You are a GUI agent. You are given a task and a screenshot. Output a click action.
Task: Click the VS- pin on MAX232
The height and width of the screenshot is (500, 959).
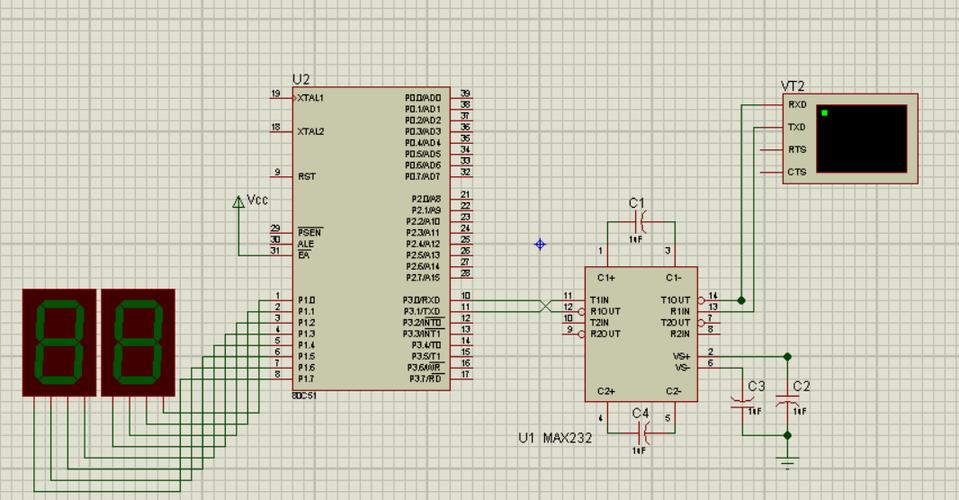pos(683,367)
